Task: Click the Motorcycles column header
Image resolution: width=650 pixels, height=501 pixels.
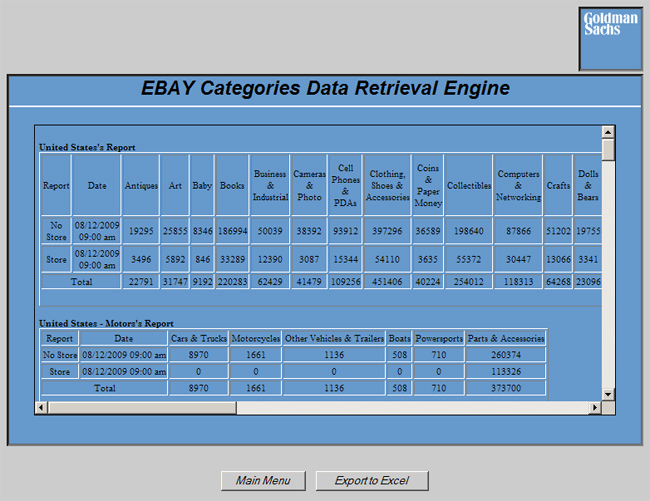Action: pos(256,338)
